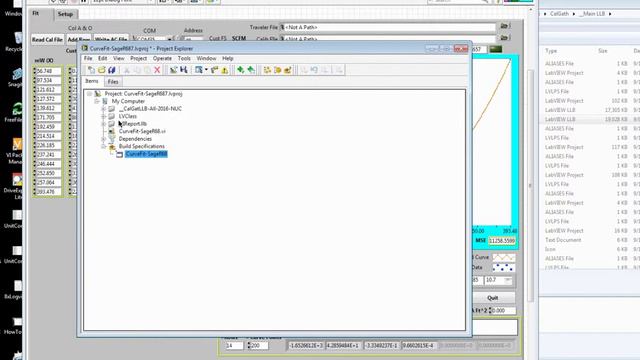Click the greyed Paste toolbar icon
Image resolution: width=640 pixels, height=360 pixels.
147,70
